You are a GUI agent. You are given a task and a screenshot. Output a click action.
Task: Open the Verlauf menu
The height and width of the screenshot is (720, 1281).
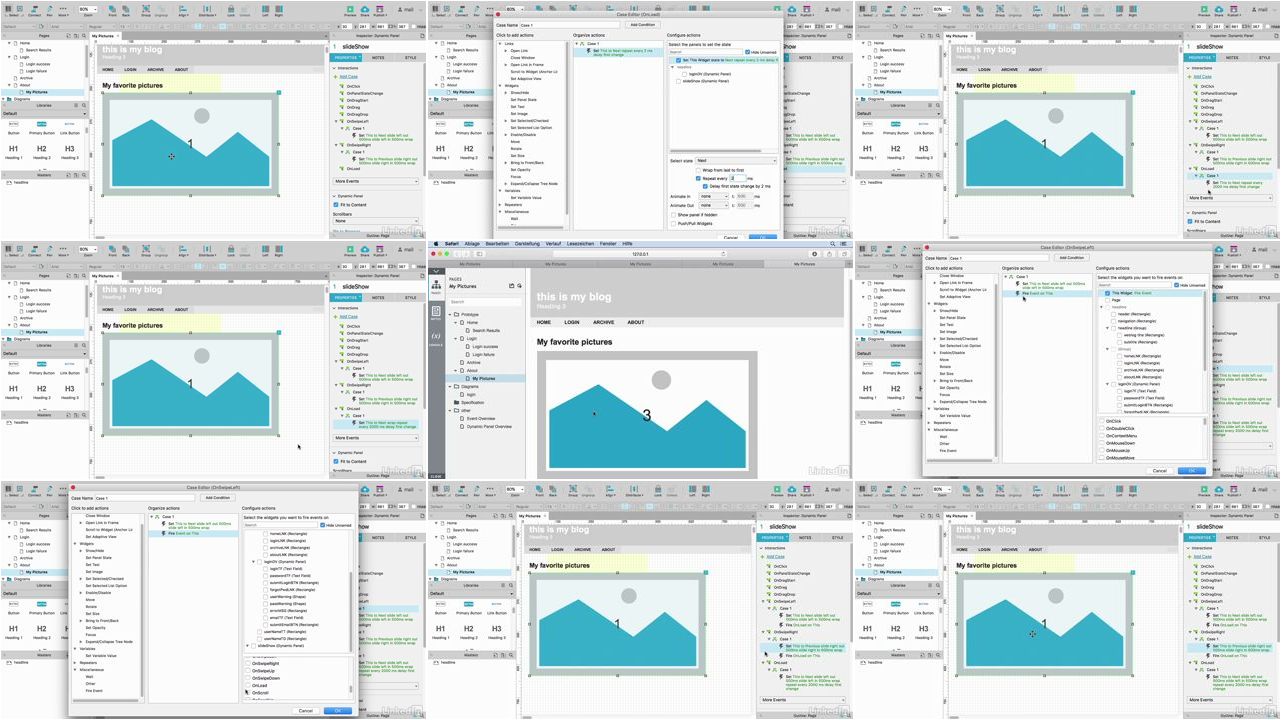pyautogui.click(x=553, y=243)
